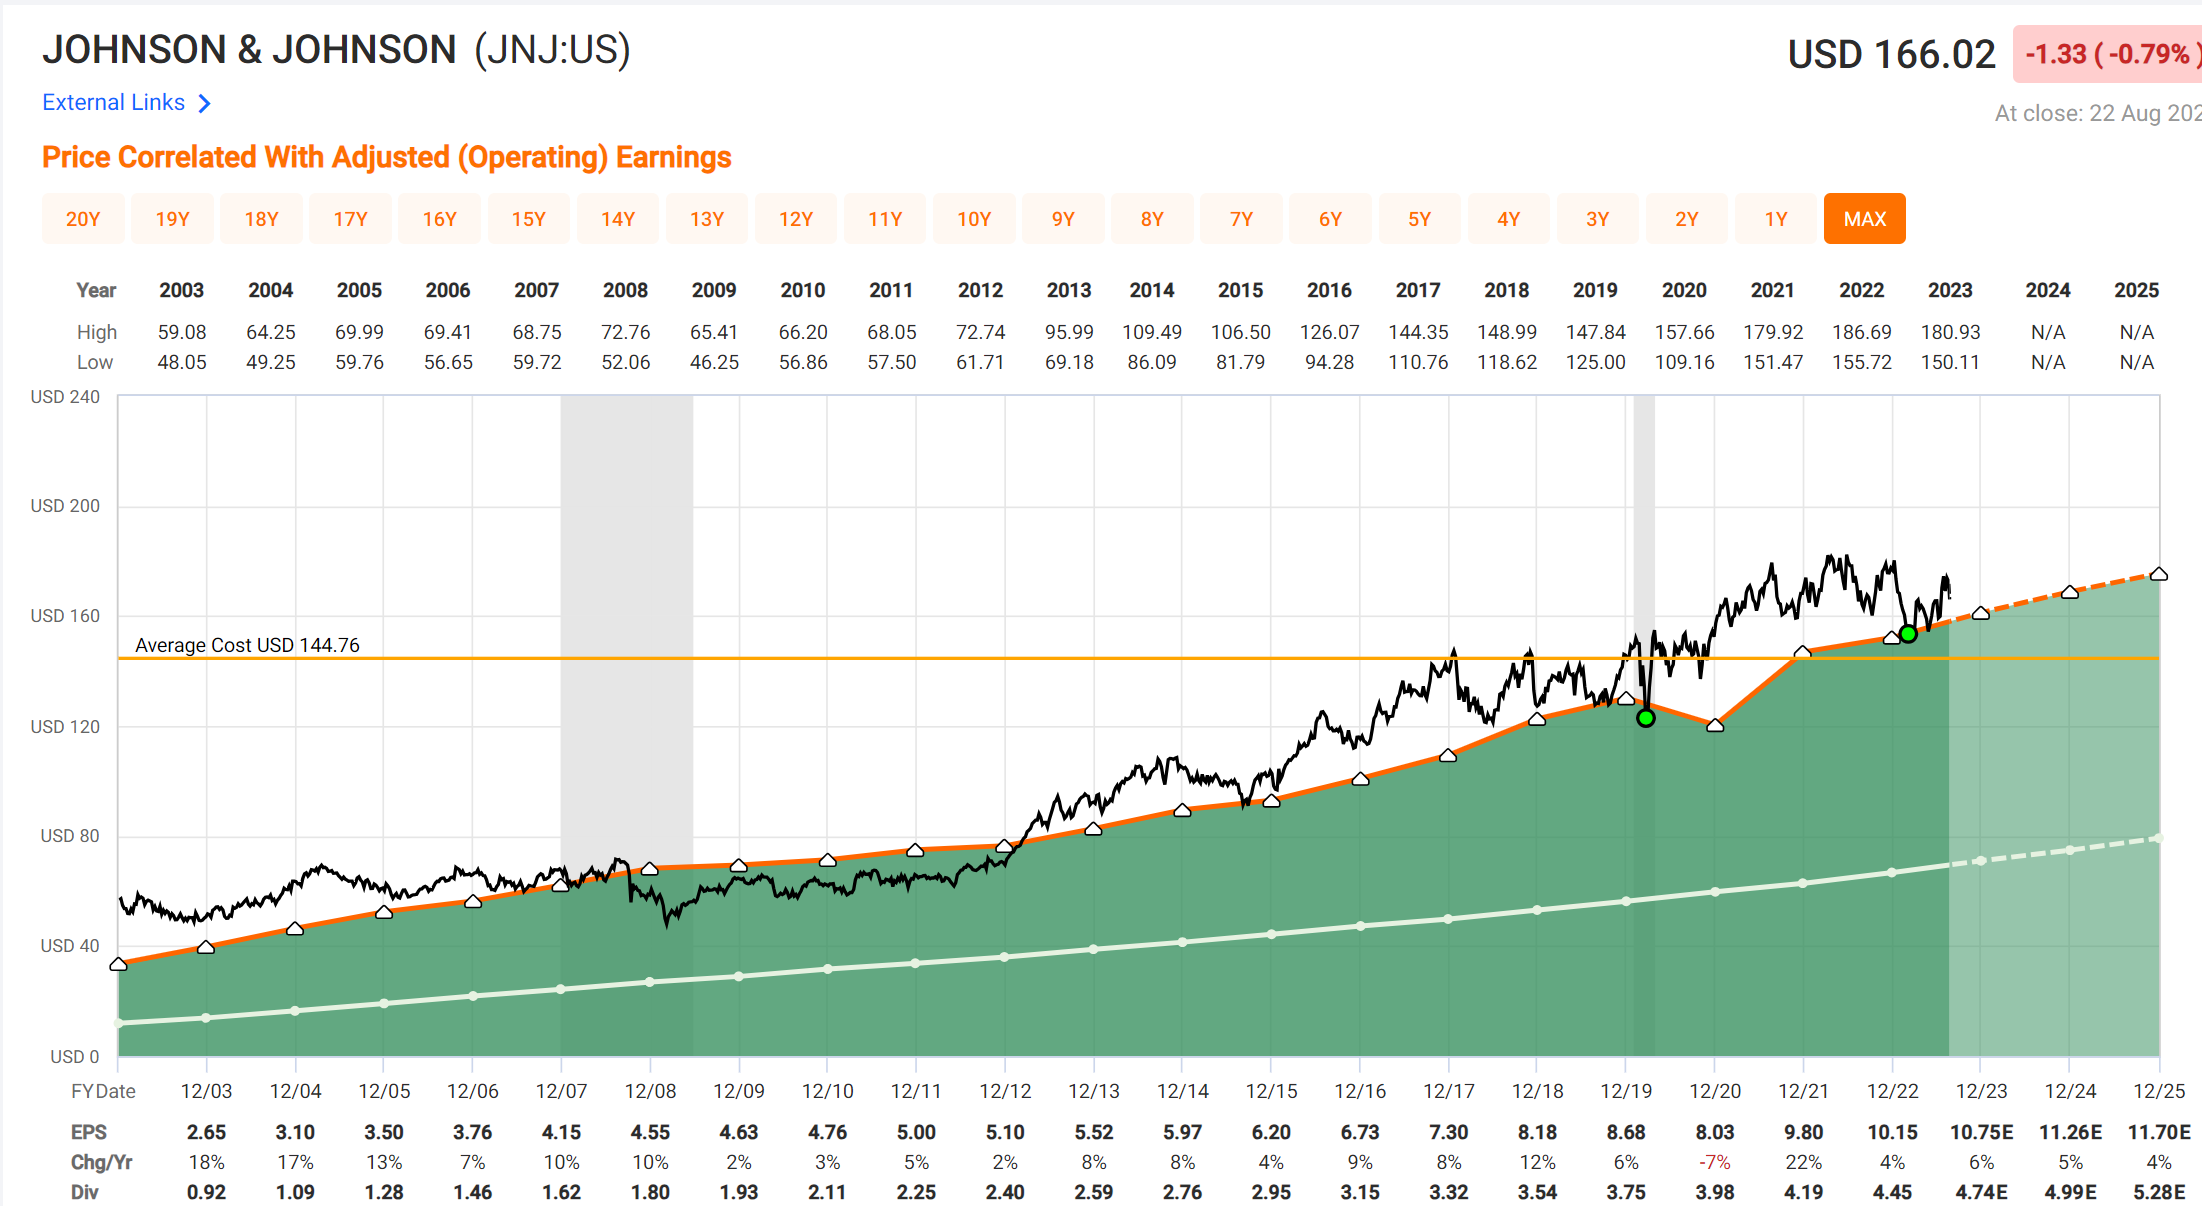This screenshot has height=1206, width=2202.
Task: Open the External Links link
Action: (113, 103)
